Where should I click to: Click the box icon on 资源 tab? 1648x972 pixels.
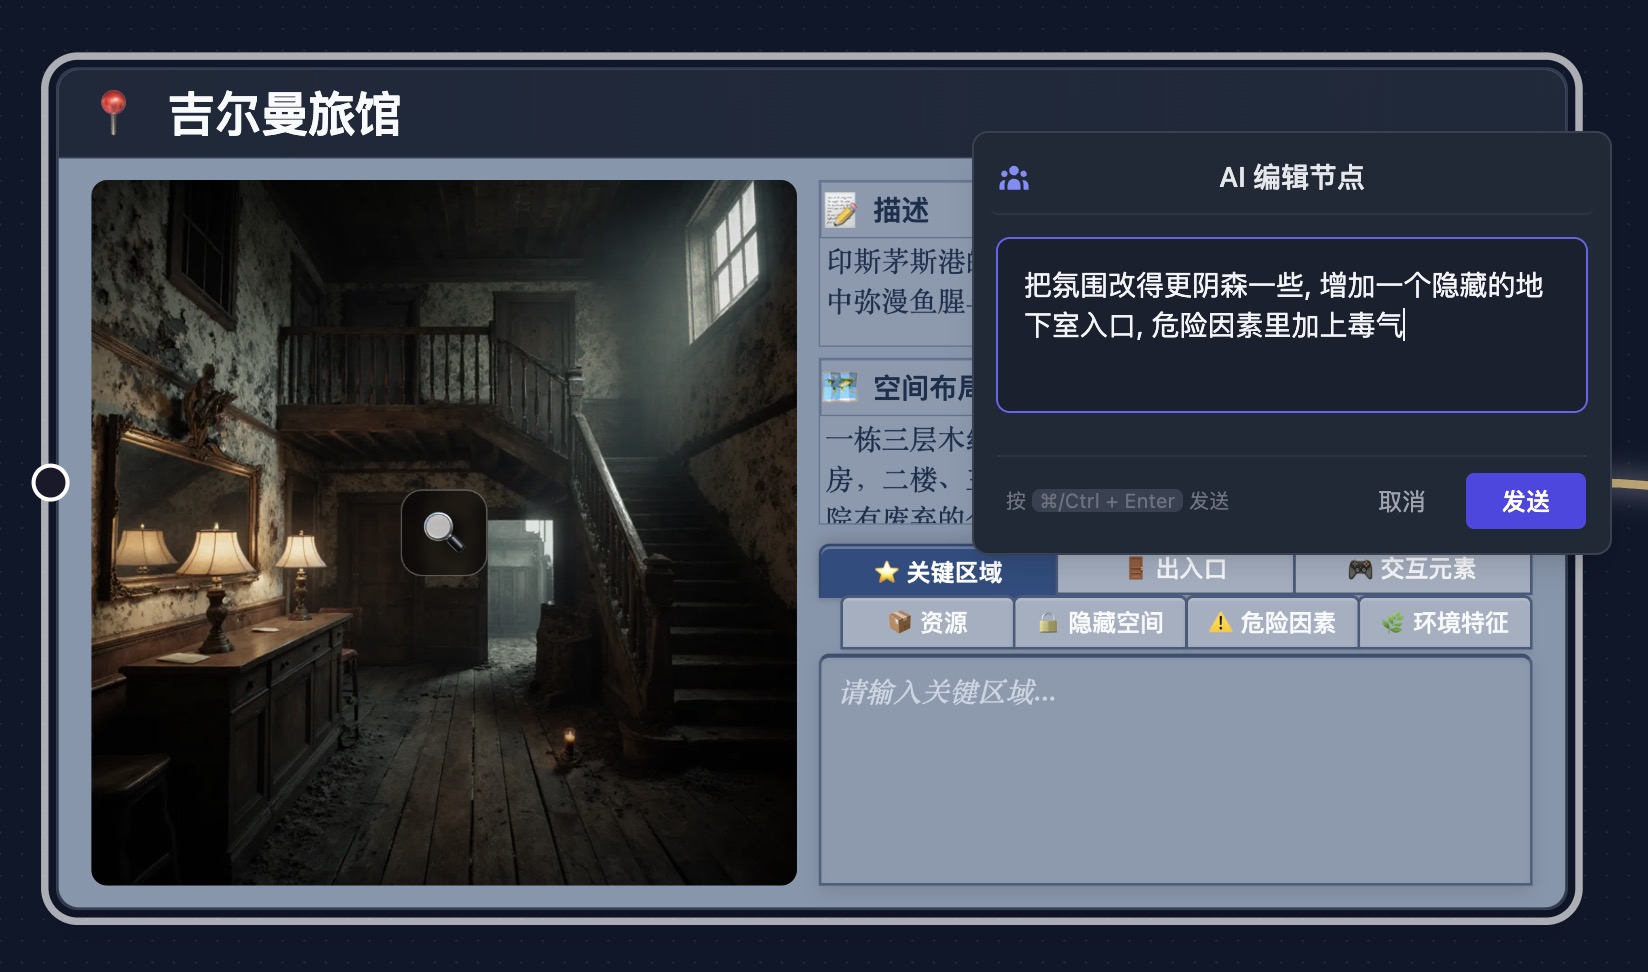(899, 623)
